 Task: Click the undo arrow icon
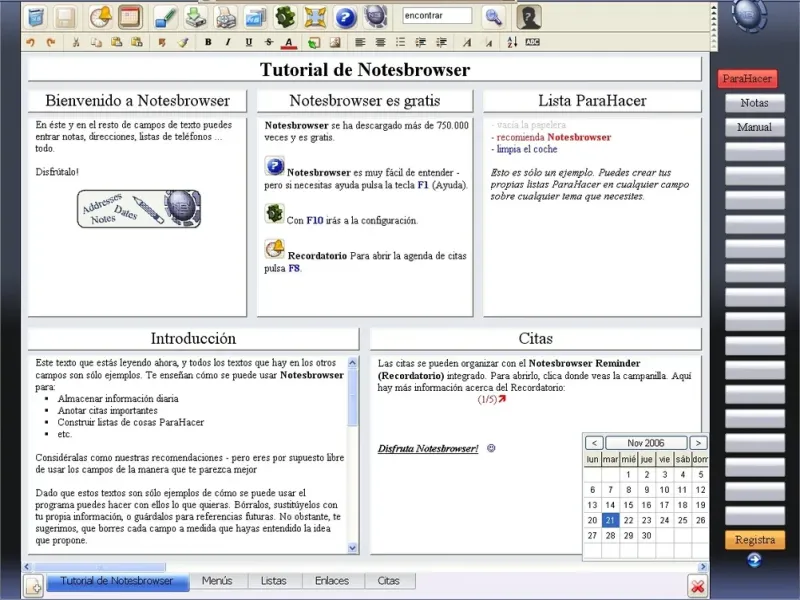(x=30, y=42)
